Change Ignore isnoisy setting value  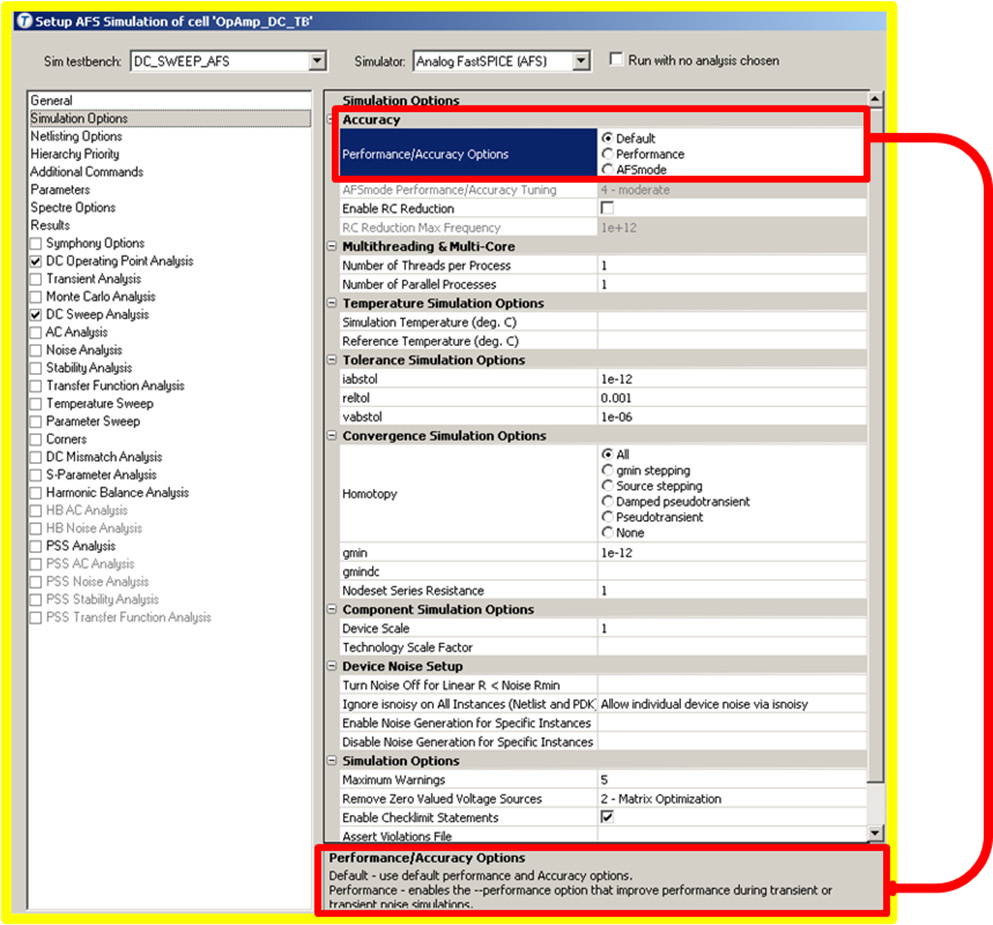[731, 704]
